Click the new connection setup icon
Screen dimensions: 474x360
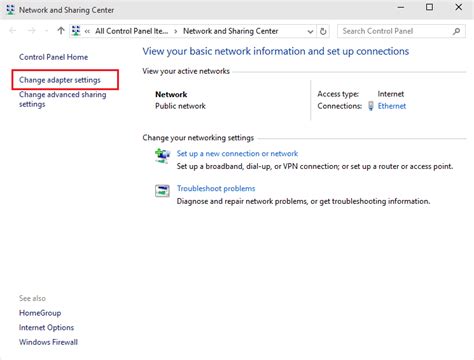(162, 156)
